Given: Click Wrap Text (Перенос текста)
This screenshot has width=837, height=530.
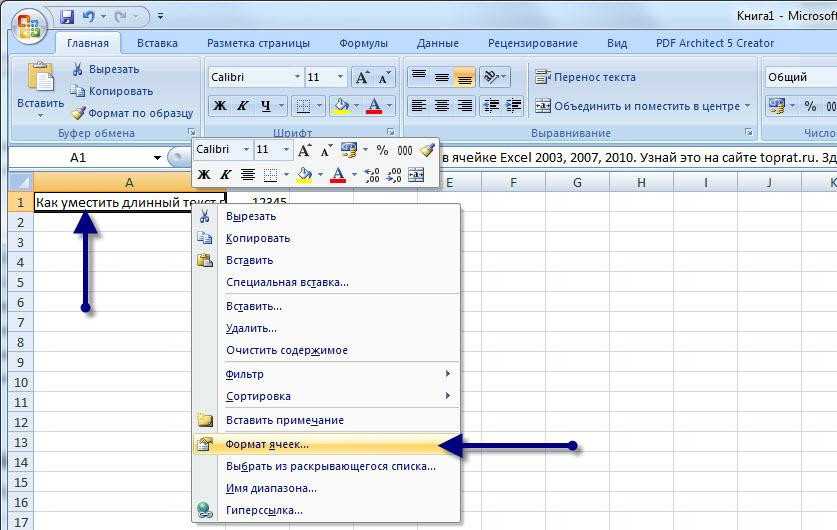Looking at the screenshot, I should coord(585,77).
